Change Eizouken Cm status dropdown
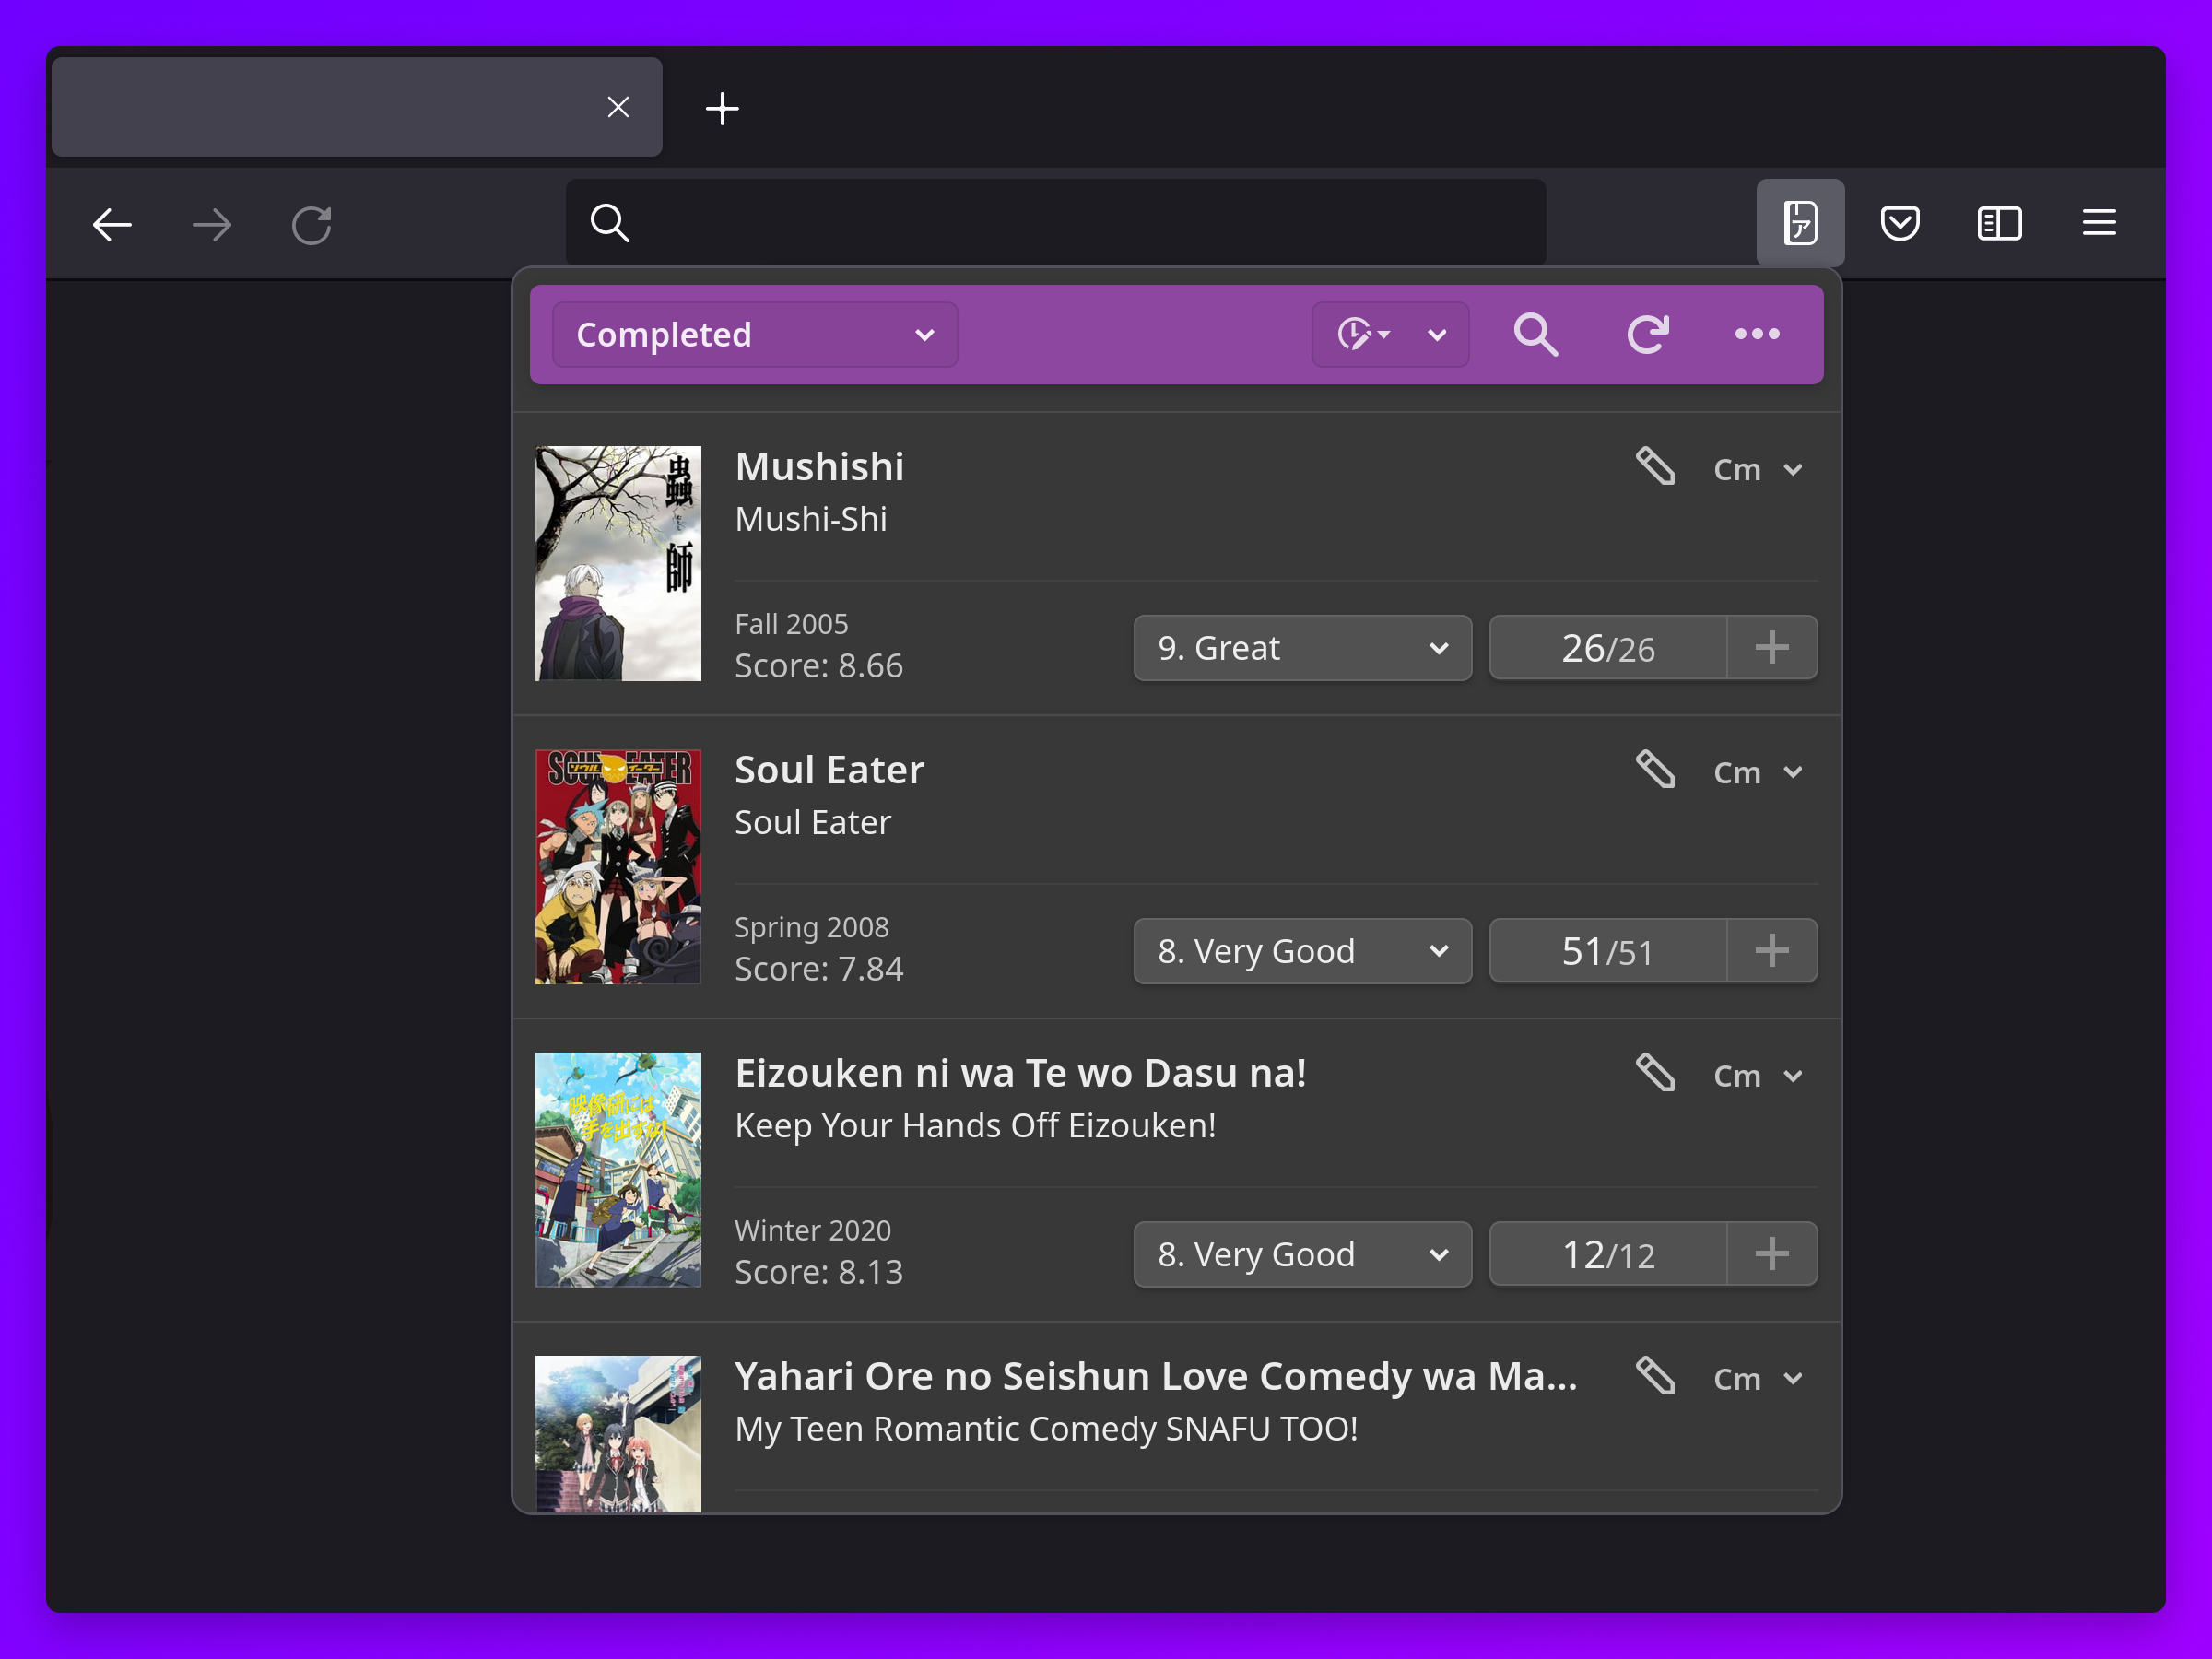The image size is (2212, 1659). pos(1758,1076)
